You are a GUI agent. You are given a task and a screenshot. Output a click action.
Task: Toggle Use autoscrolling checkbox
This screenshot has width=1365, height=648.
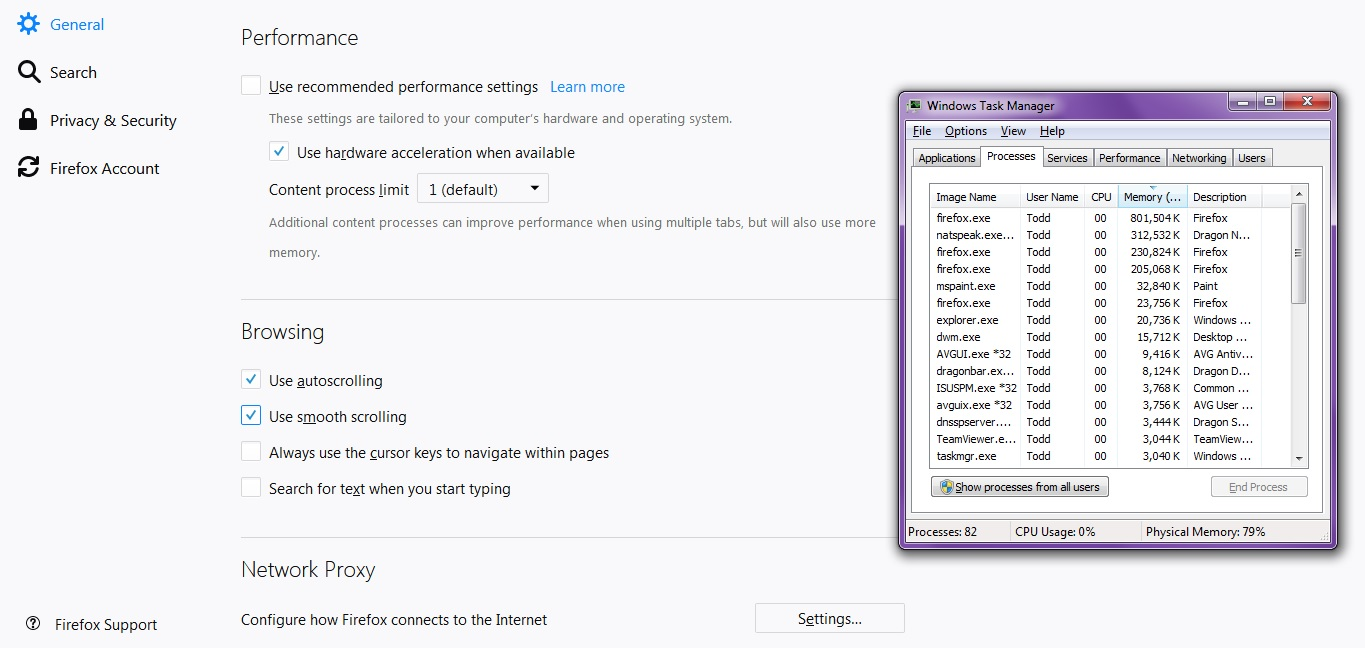[251, 380]
